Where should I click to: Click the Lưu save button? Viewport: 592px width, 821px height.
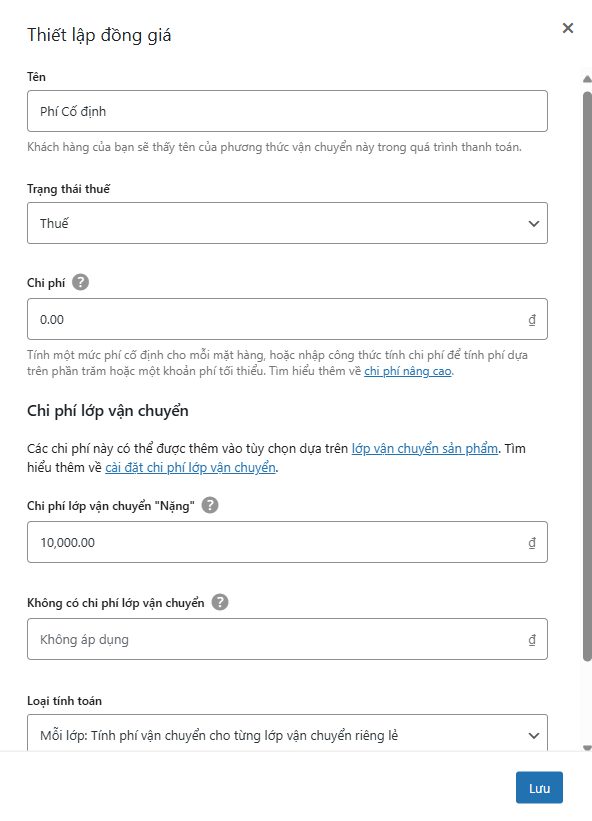(539, 787)
